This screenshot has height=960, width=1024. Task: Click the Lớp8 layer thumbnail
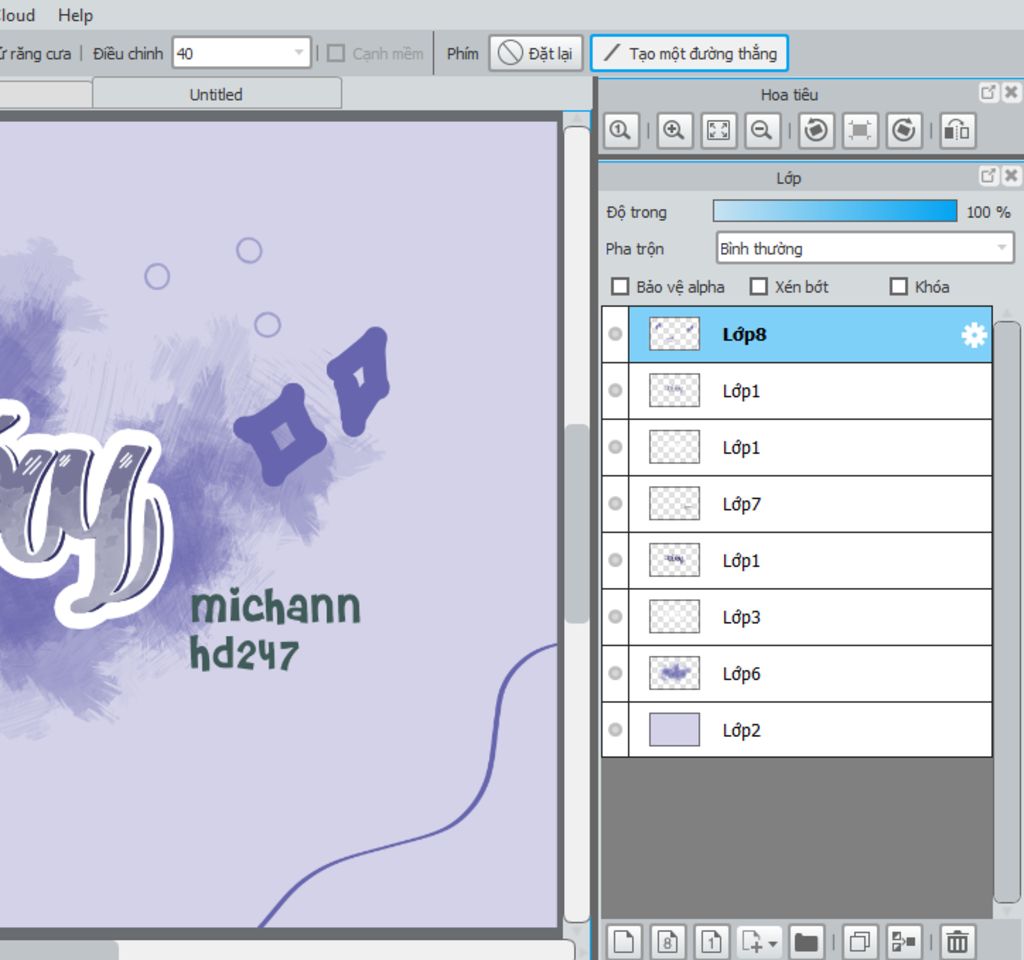674,334
